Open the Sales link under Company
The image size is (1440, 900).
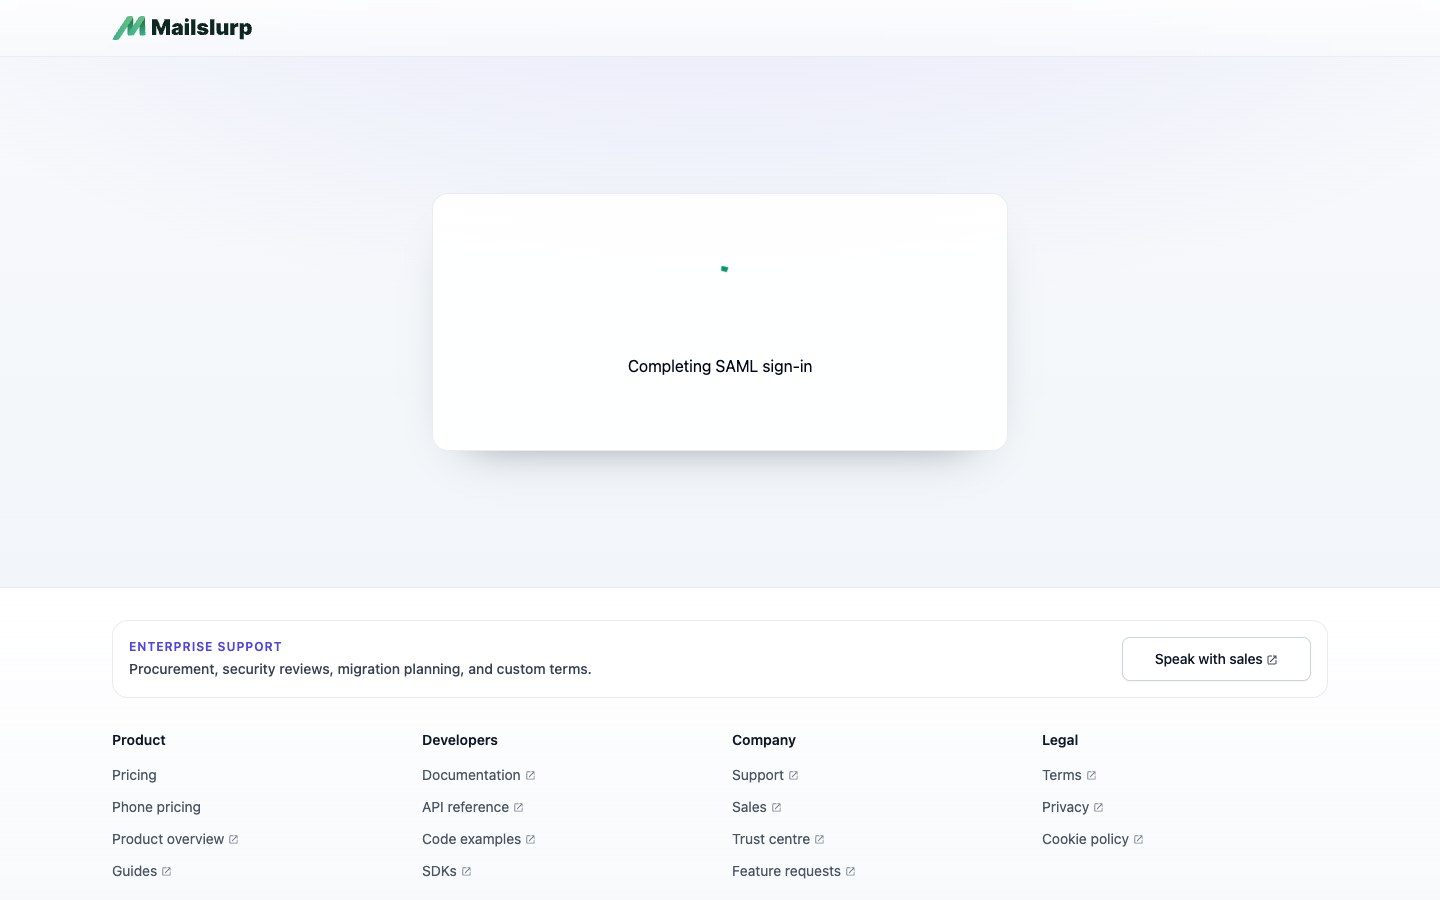click(757, 807)
